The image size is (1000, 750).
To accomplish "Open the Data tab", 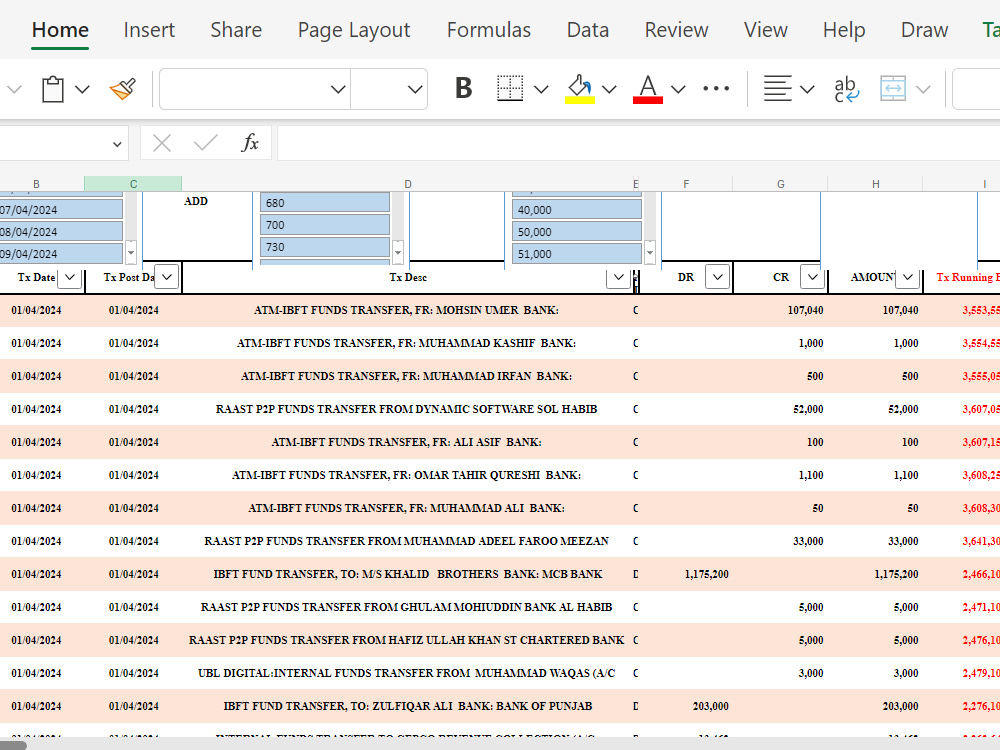I will click(587, 30).
